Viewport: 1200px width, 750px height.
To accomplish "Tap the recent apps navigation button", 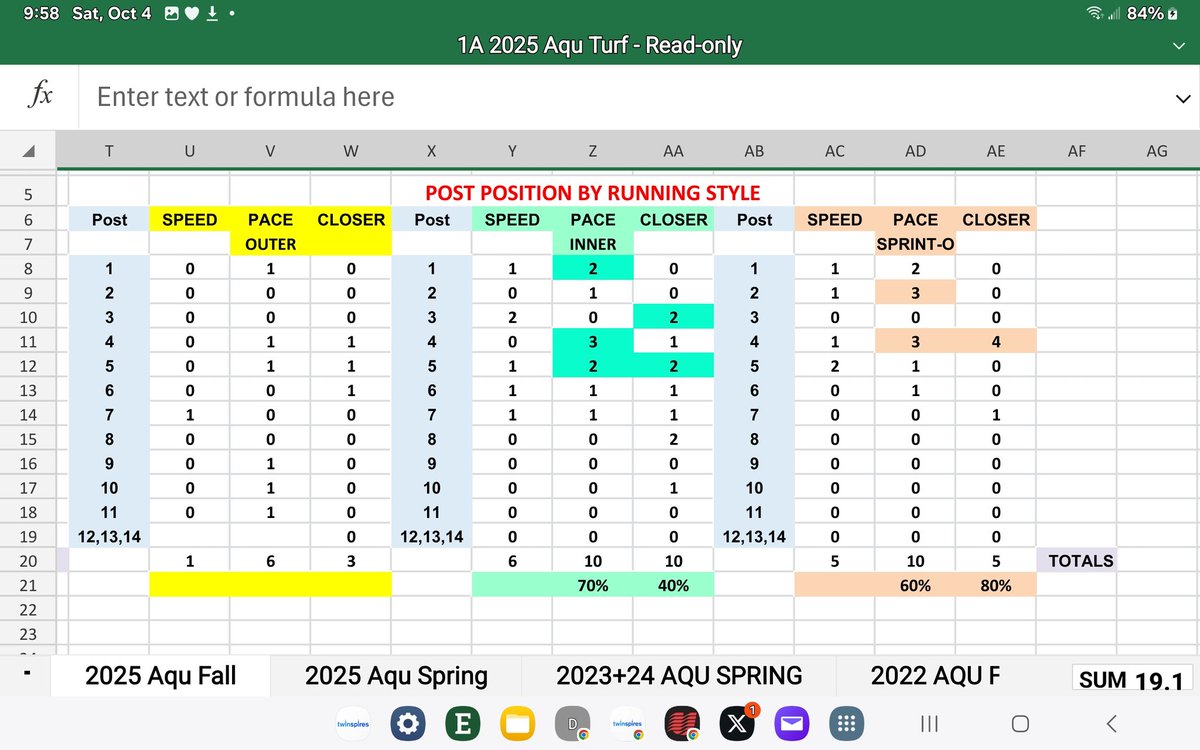I will [x=929, y=723].
